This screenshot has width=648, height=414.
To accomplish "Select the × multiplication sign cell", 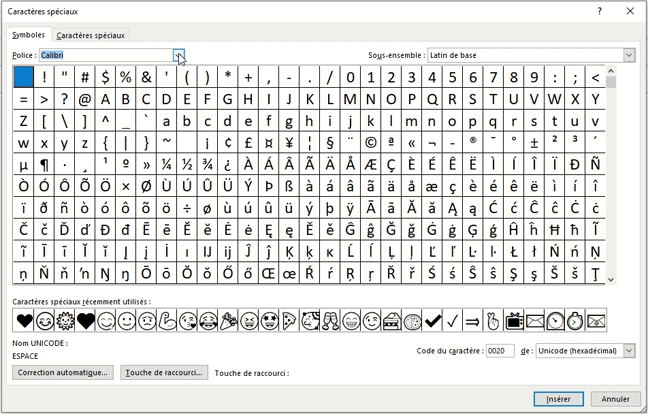I will pos(126,186).
